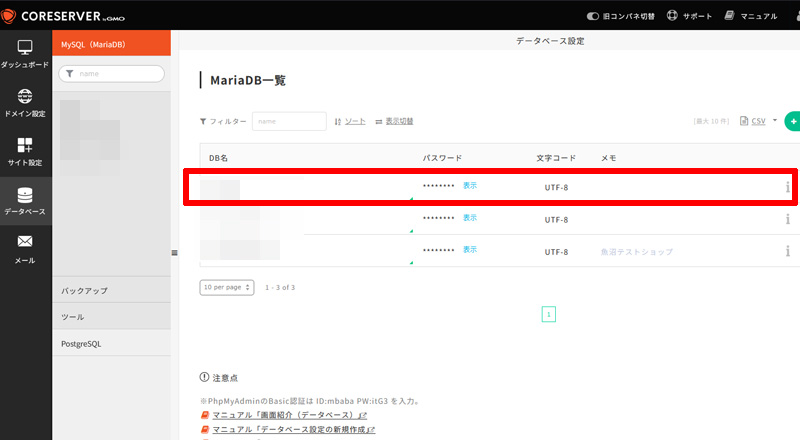Image resolution: width=800 pixels, height=440 pixels.
Task: Toggle display switch (表示切替) above table
Action: (x=394, y=121)
